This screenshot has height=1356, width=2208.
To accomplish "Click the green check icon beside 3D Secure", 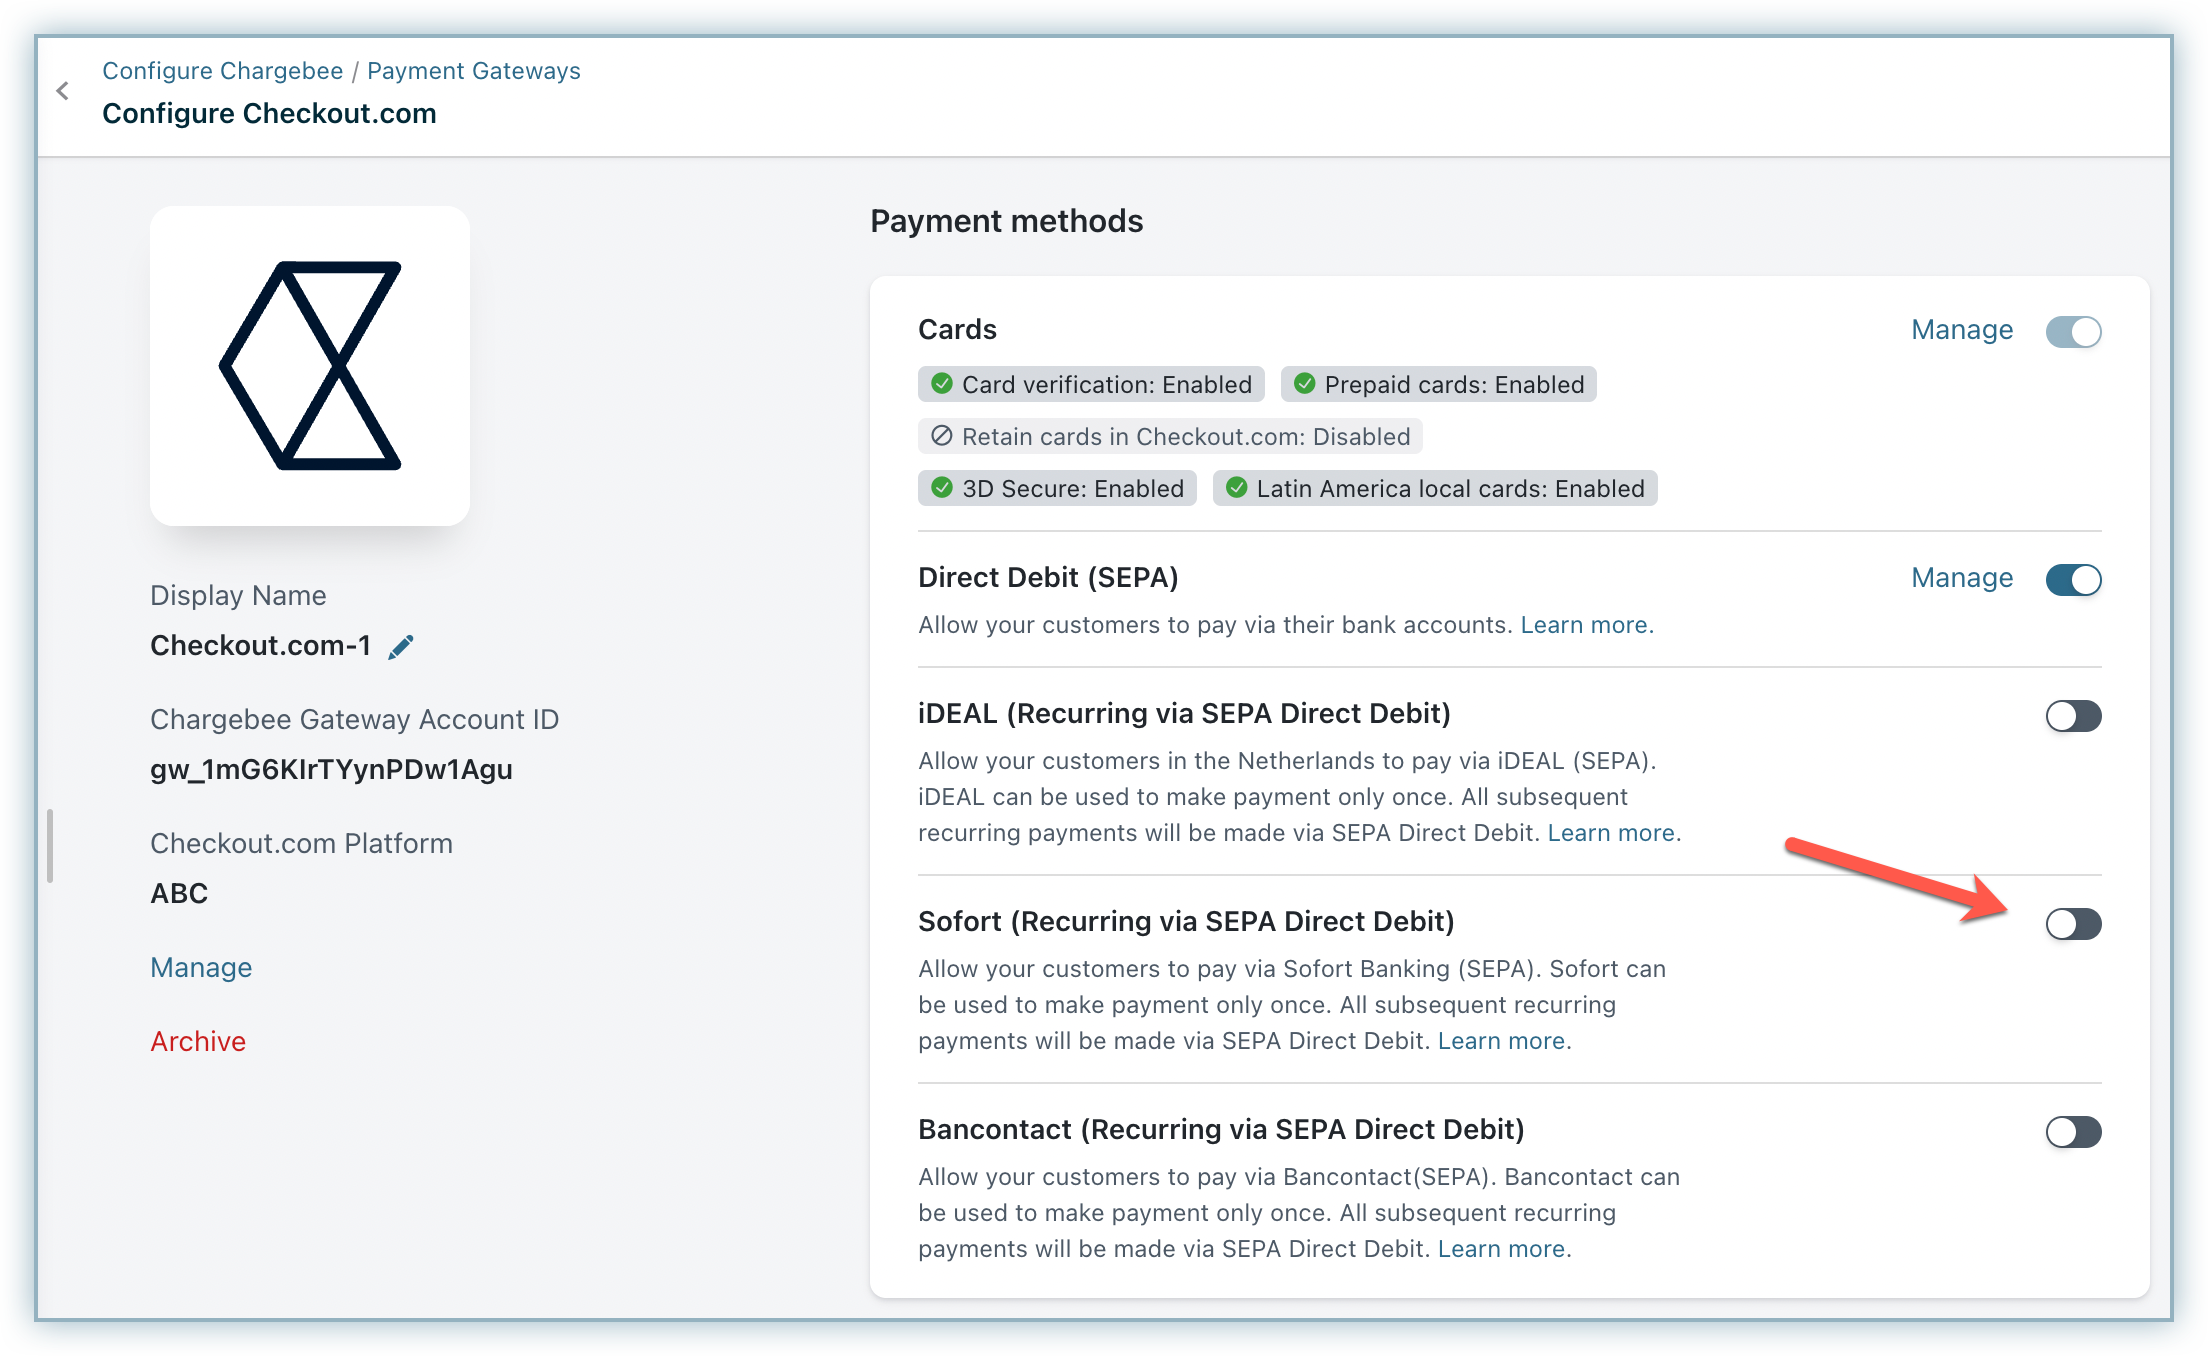I will pyautogui.click(x=941, y=488).
